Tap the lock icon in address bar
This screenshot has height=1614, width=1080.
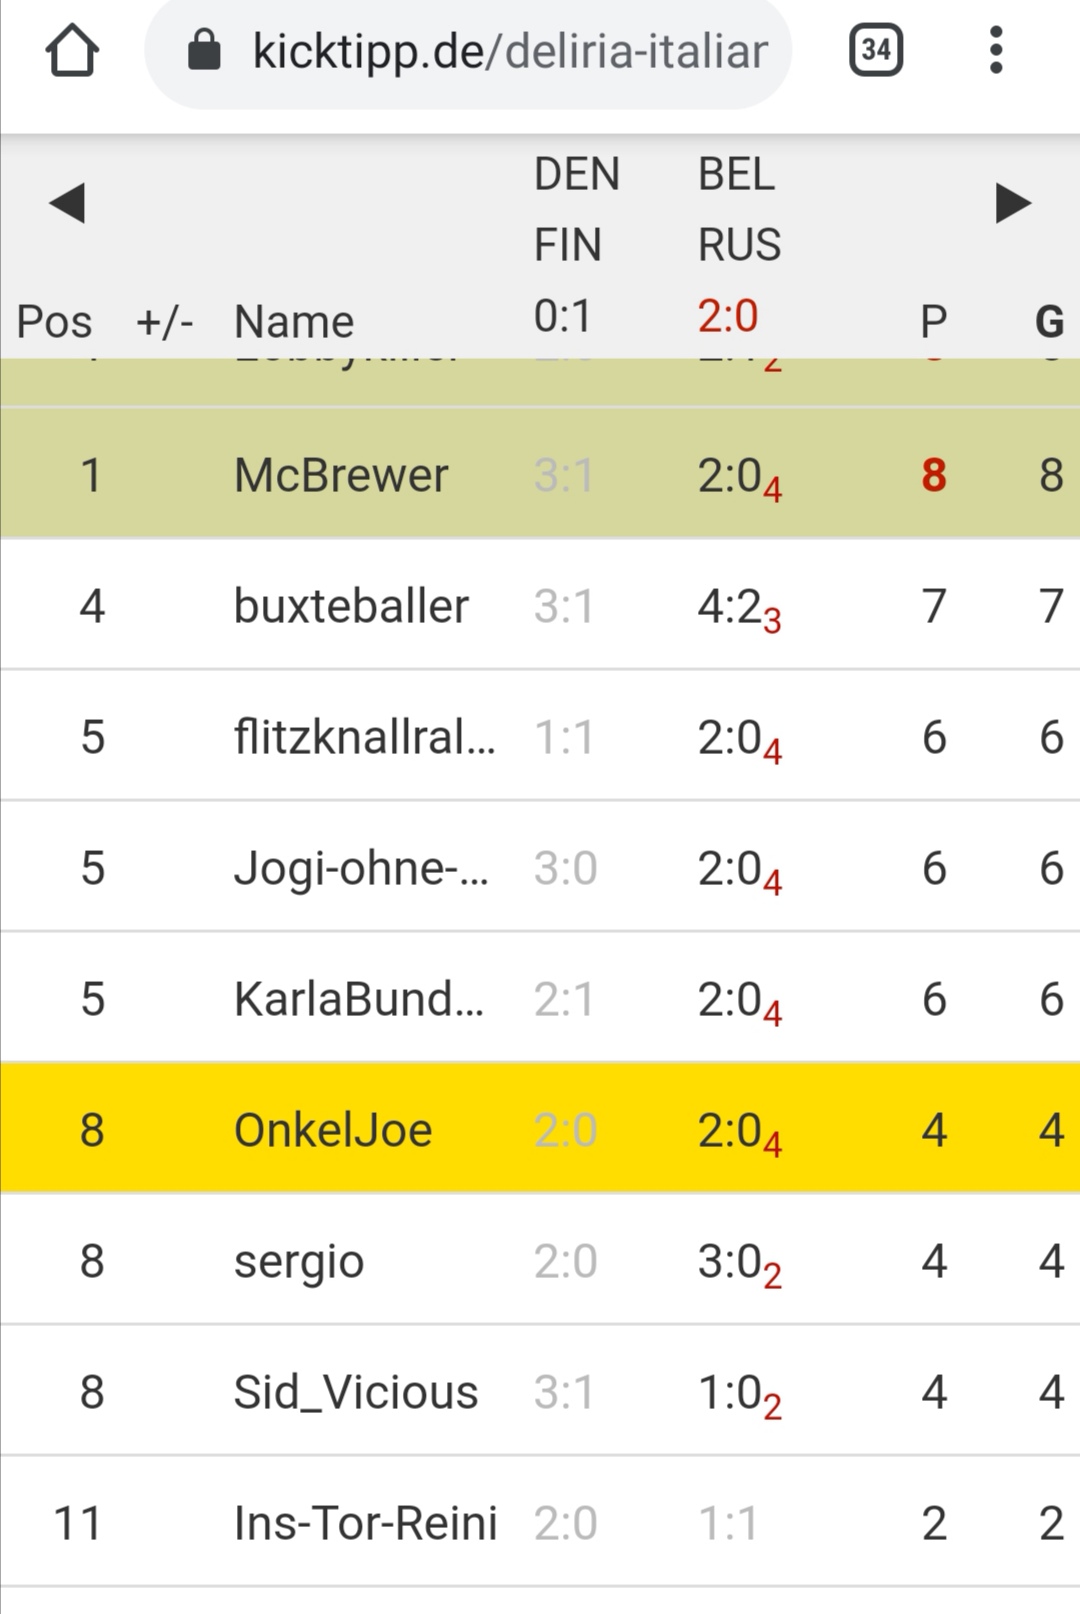205,51
